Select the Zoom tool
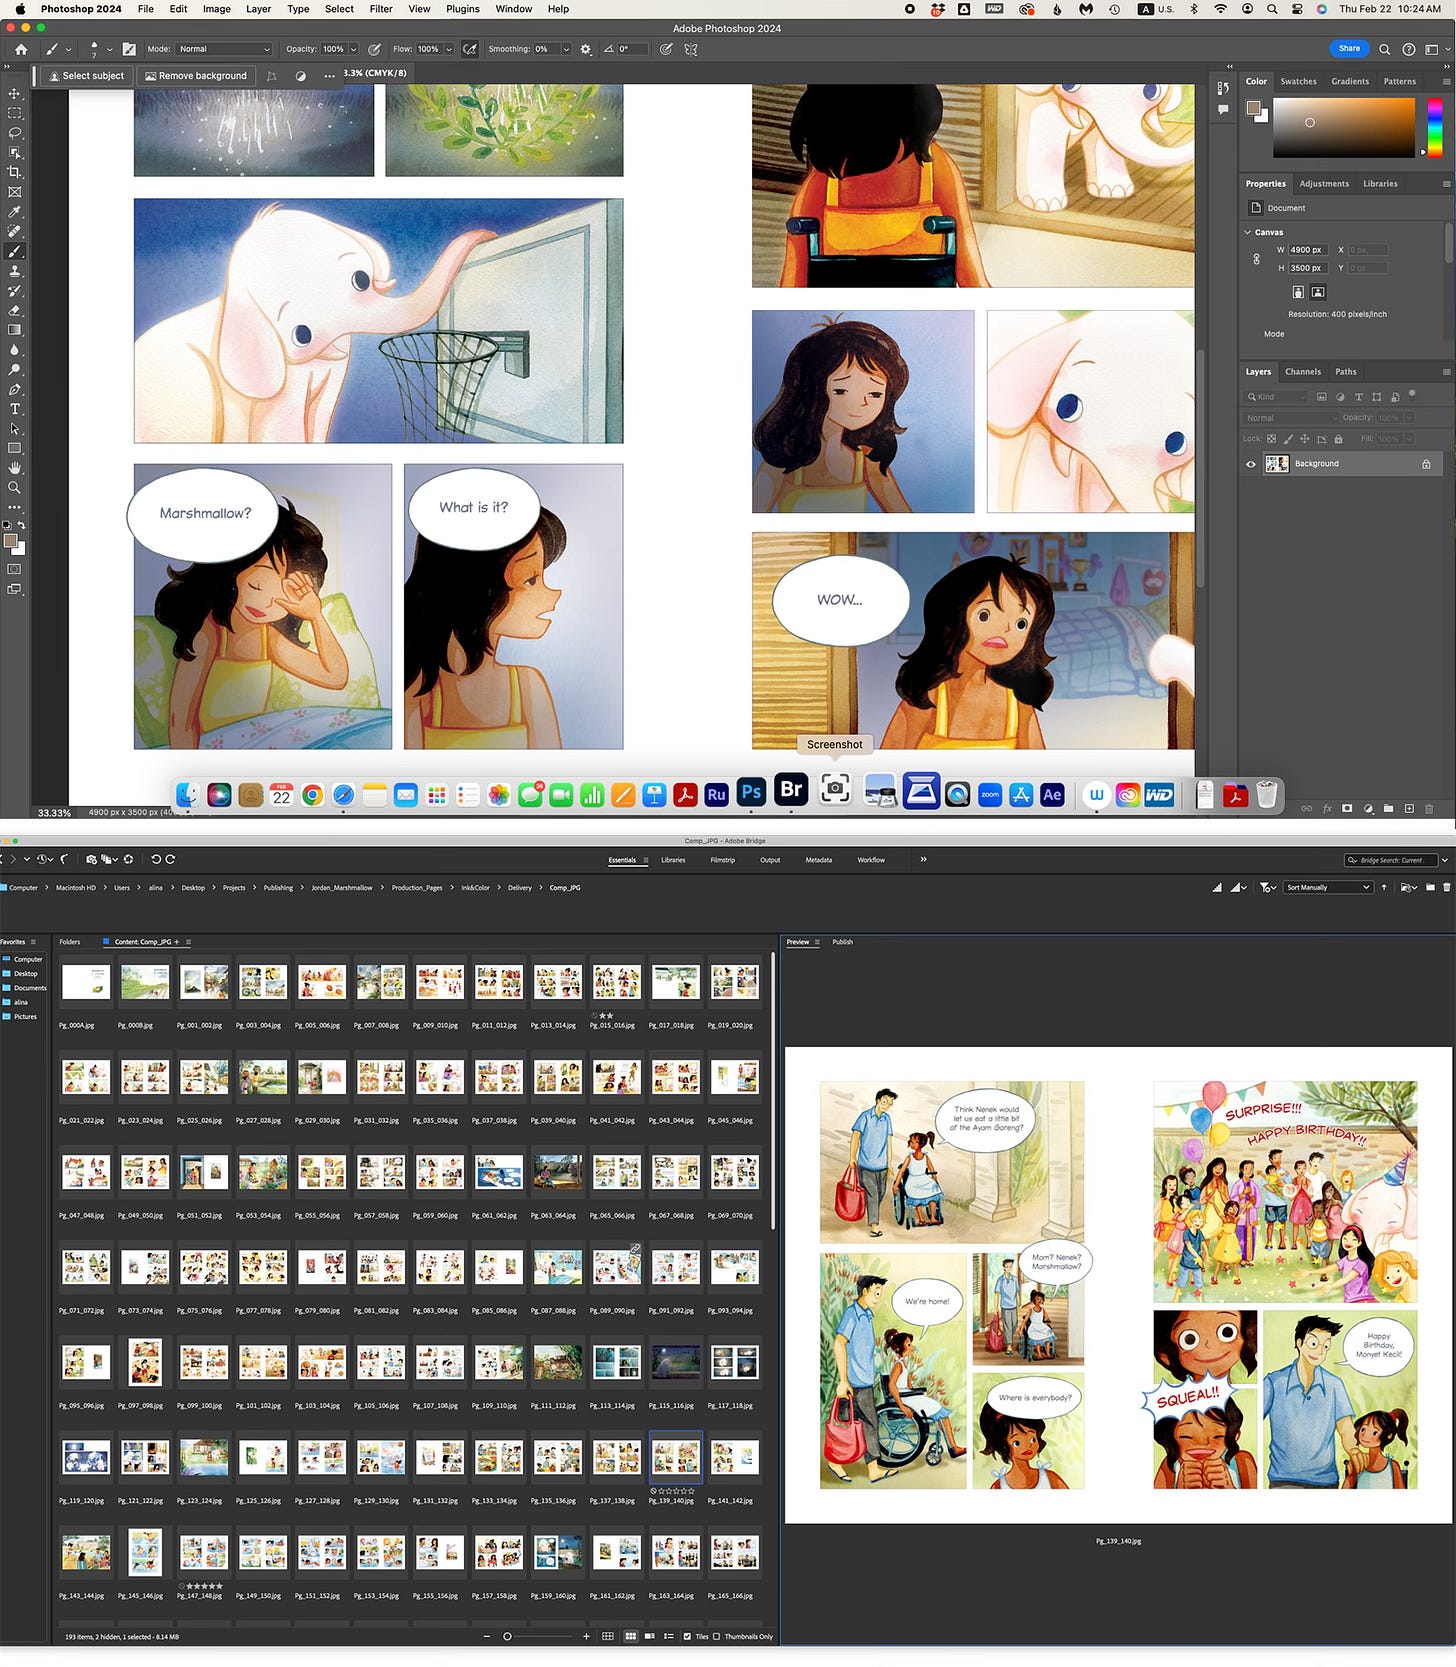This screenshot has height=1667, width=1456. 14,488
